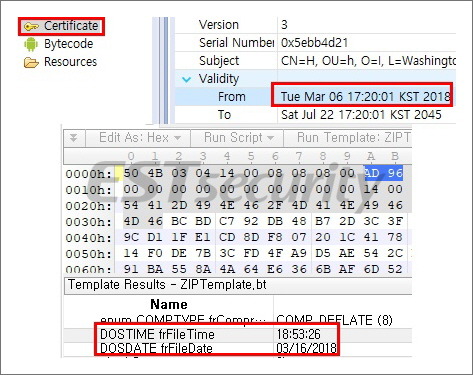Click the Resources folder icon
The width and height of the screenshot is (473, 375).
[31, 62]
